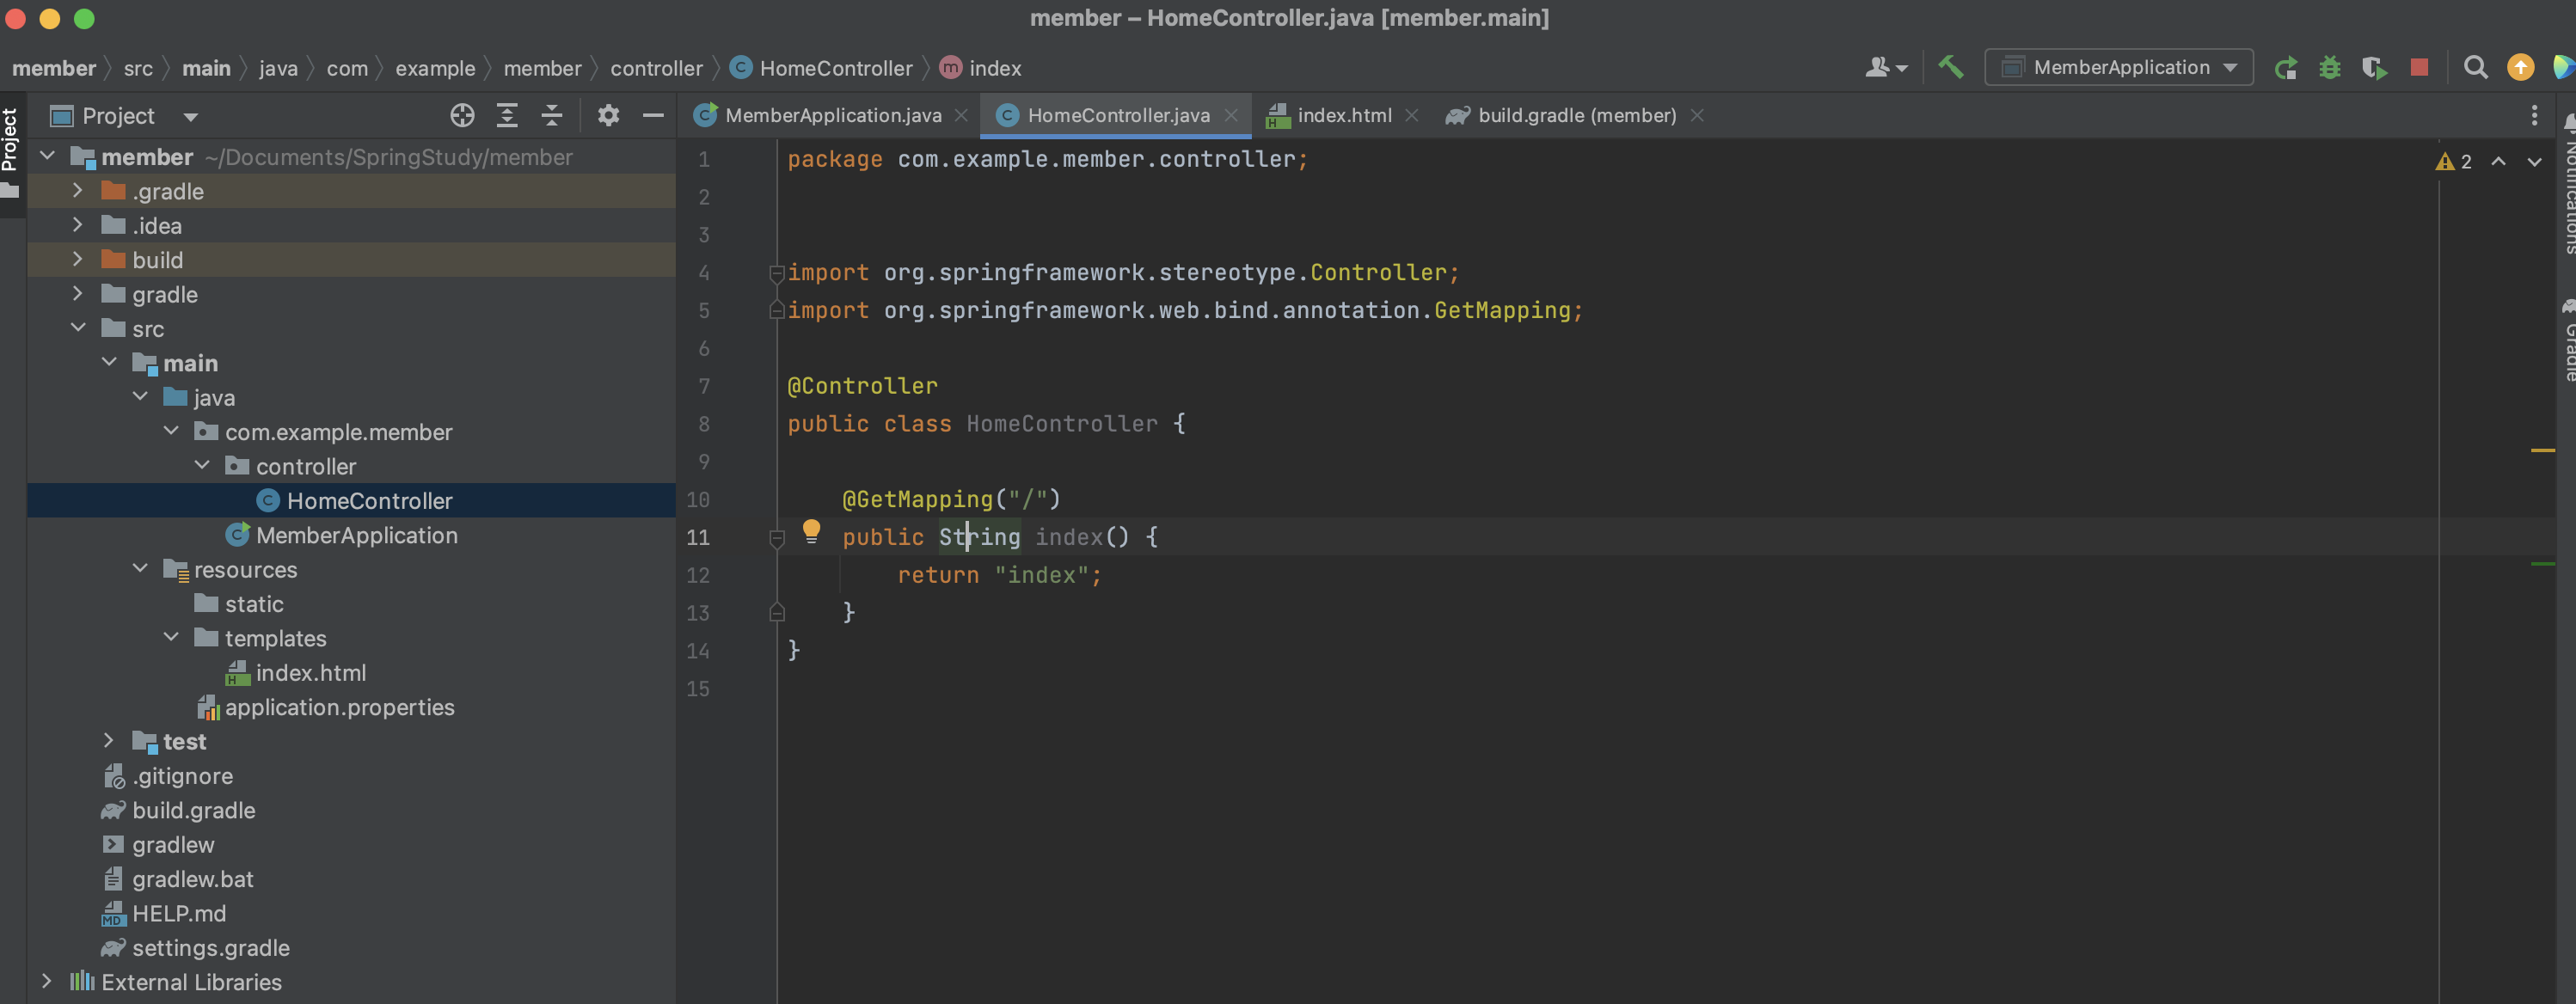This screenshot has height=1004, width=2576.
Task: Stop the running application
Action: click(2419, 68)
